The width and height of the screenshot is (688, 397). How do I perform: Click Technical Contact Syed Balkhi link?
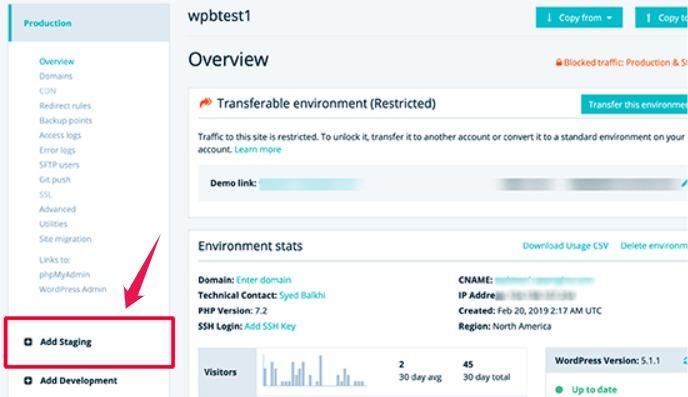pos(302,295)
